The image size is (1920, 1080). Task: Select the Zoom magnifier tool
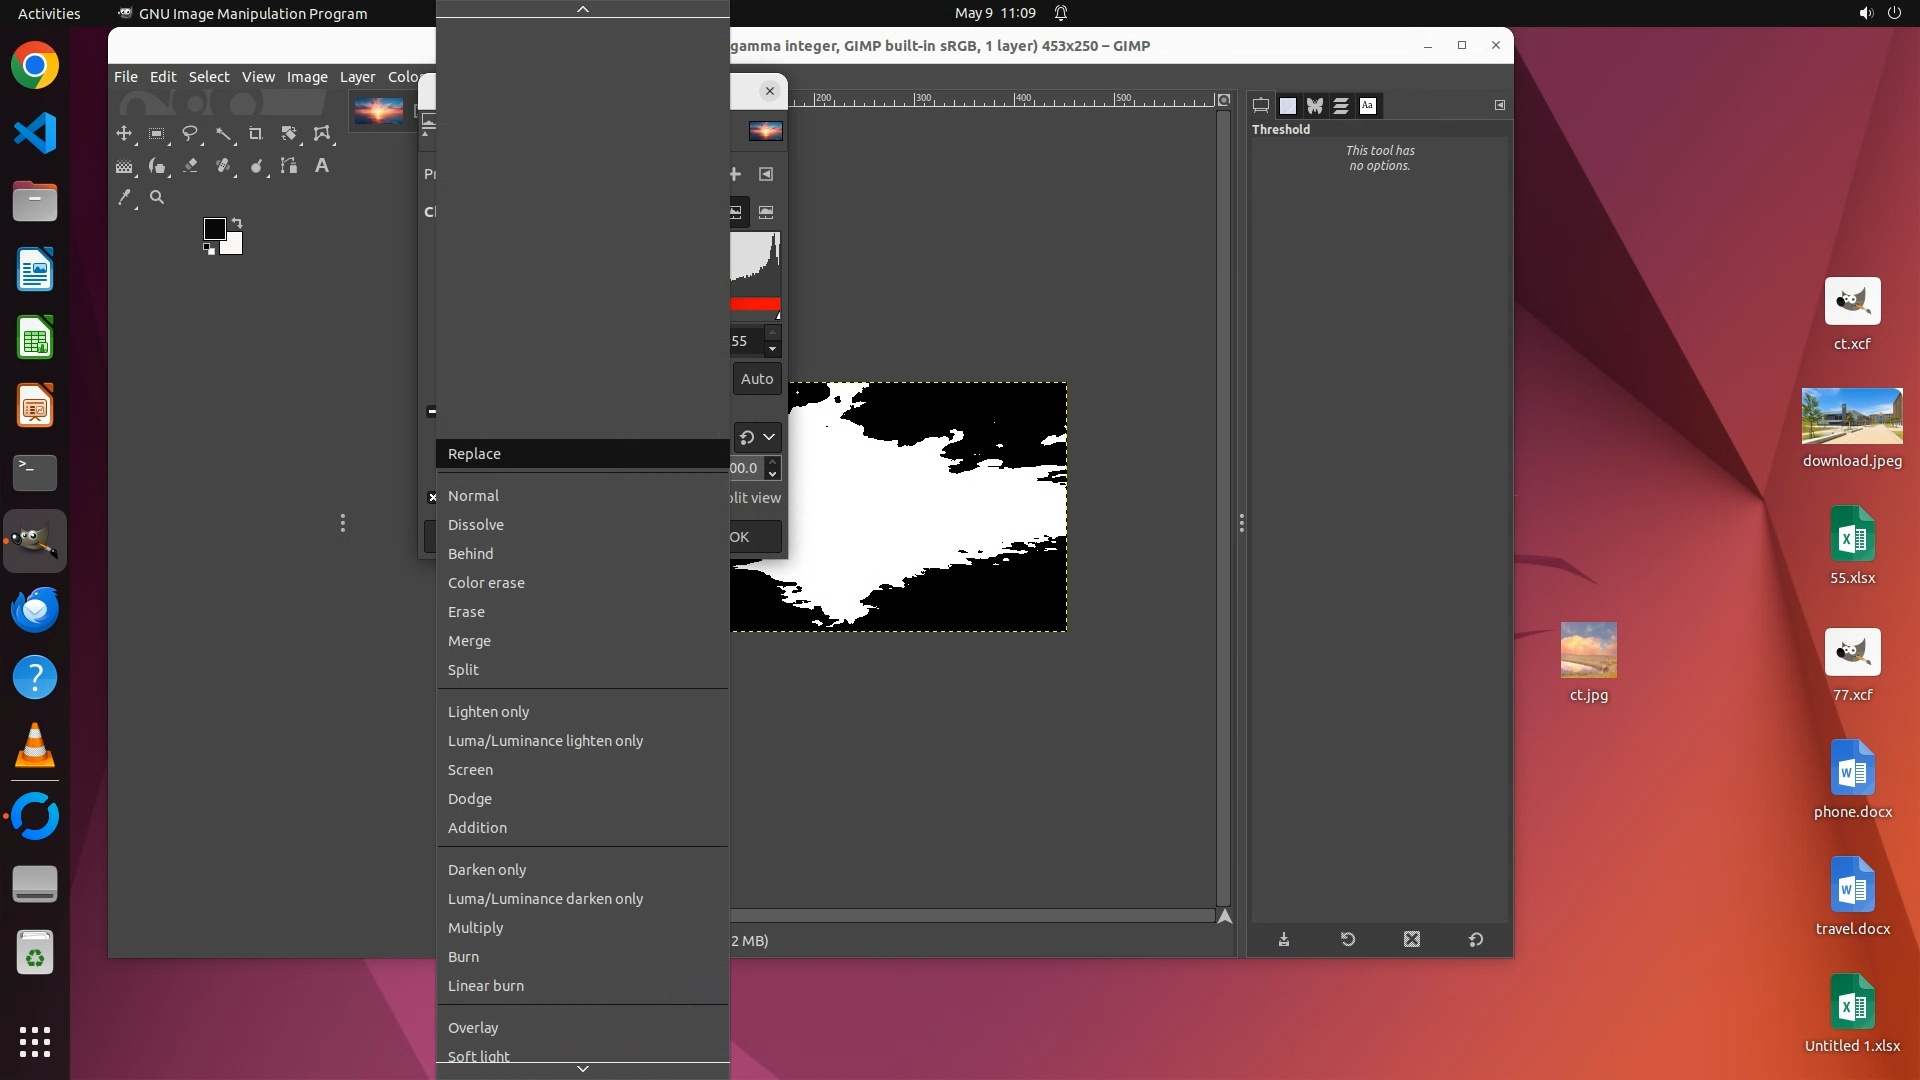tap(157, 198)
